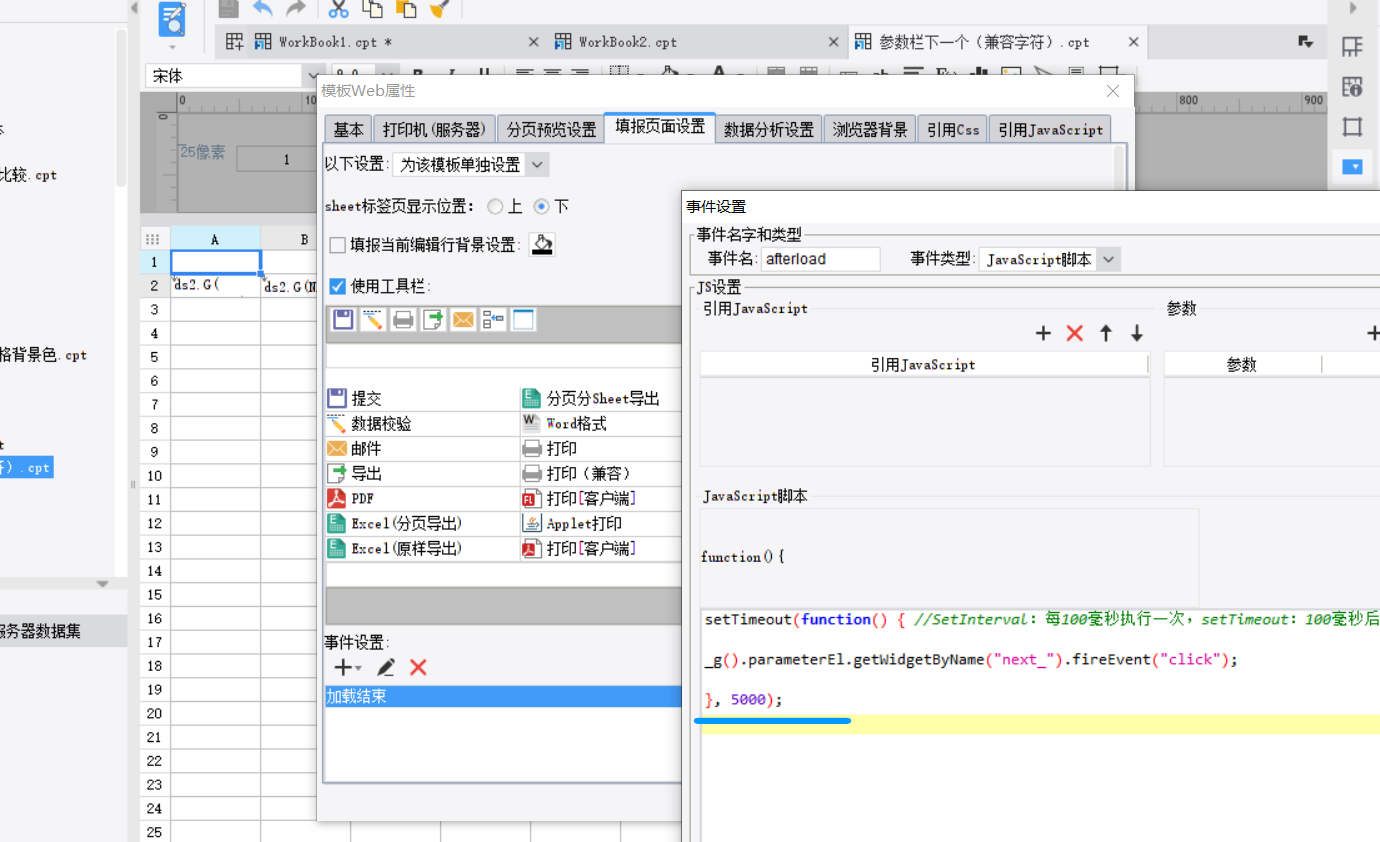Click the Excel(分页导出) item

click(422, 523)
